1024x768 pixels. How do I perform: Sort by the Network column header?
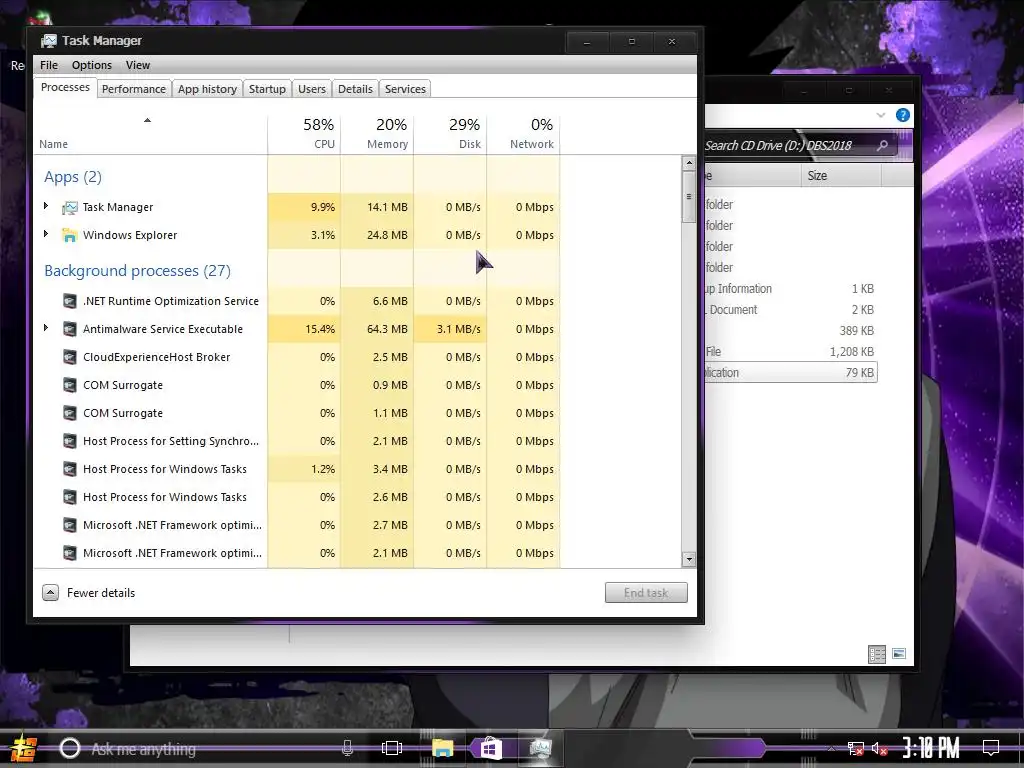coord(523,135)
